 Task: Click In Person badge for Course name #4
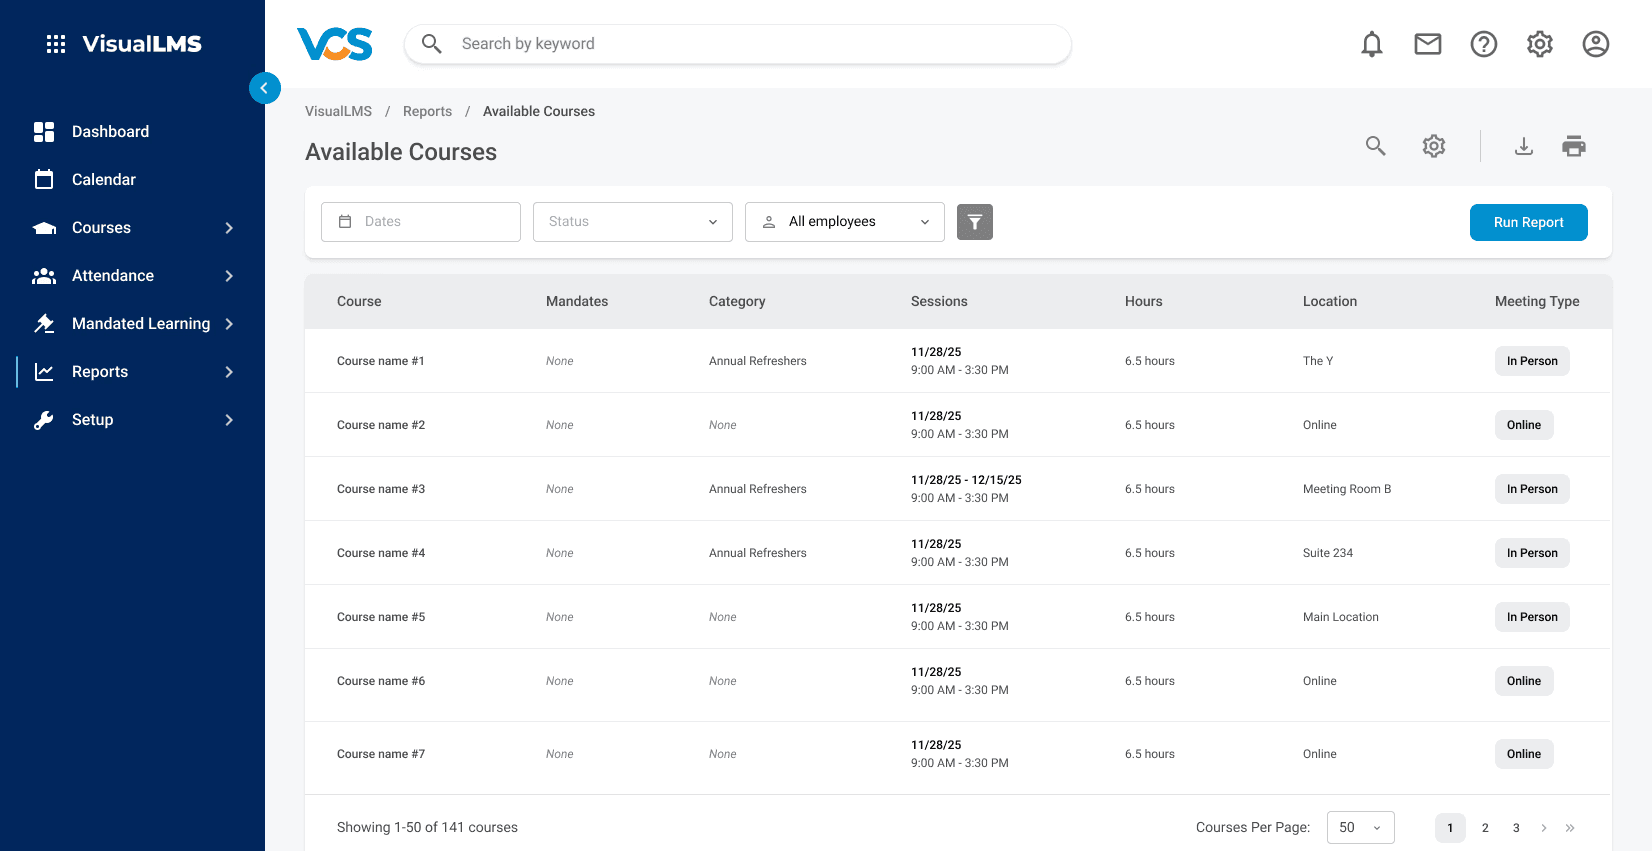[x=1532, y=553]
